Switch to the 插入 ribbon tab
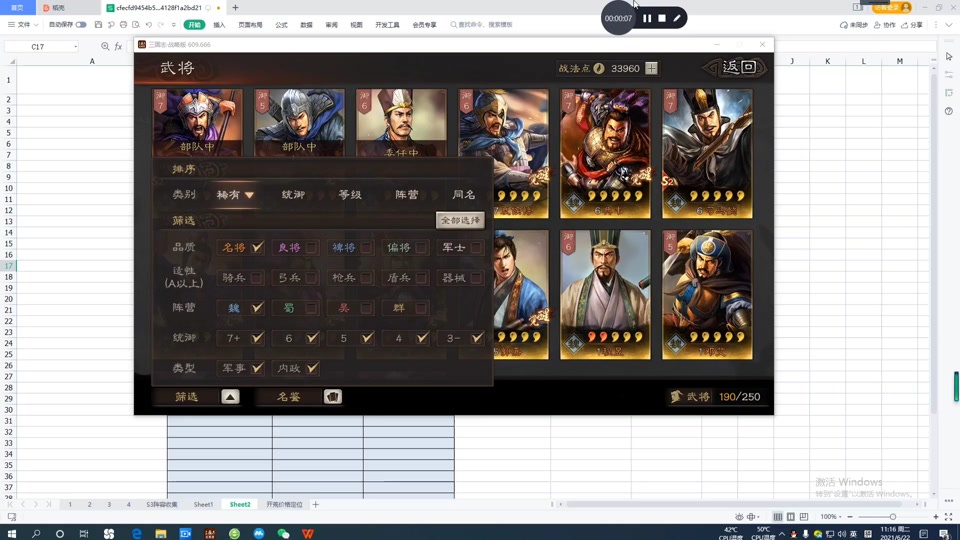Viewport: 960px width, 540px height. pos(219,25)
